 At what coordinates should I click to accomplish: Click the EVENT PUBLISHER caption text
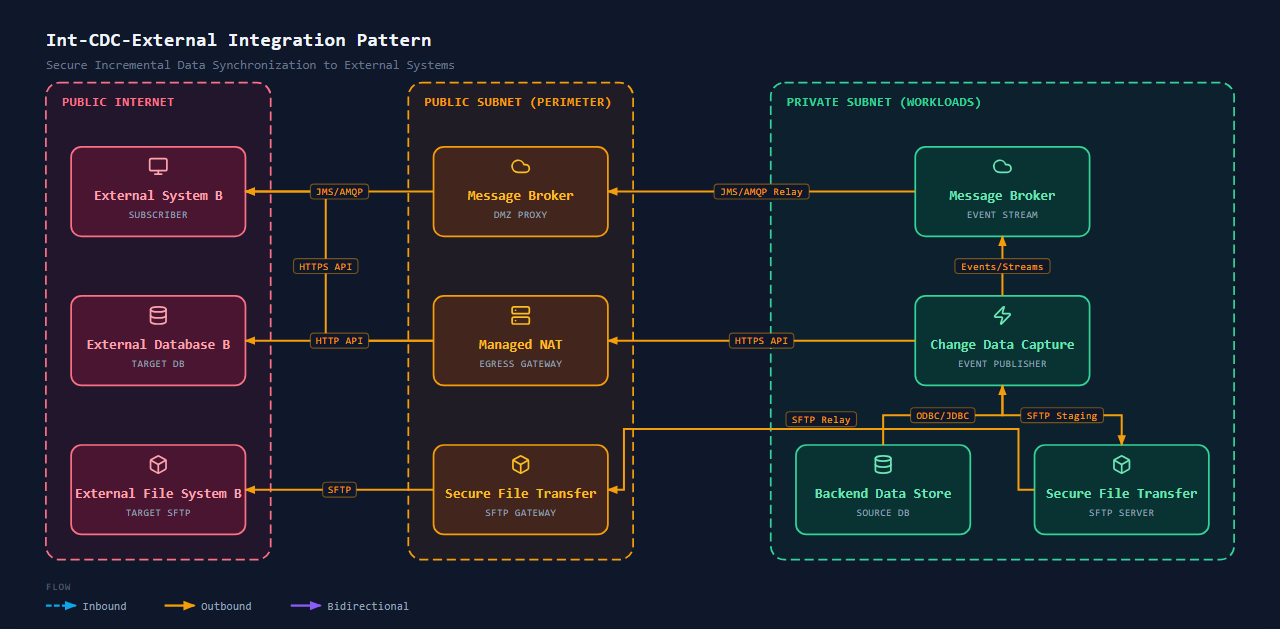pos(1002,364)
